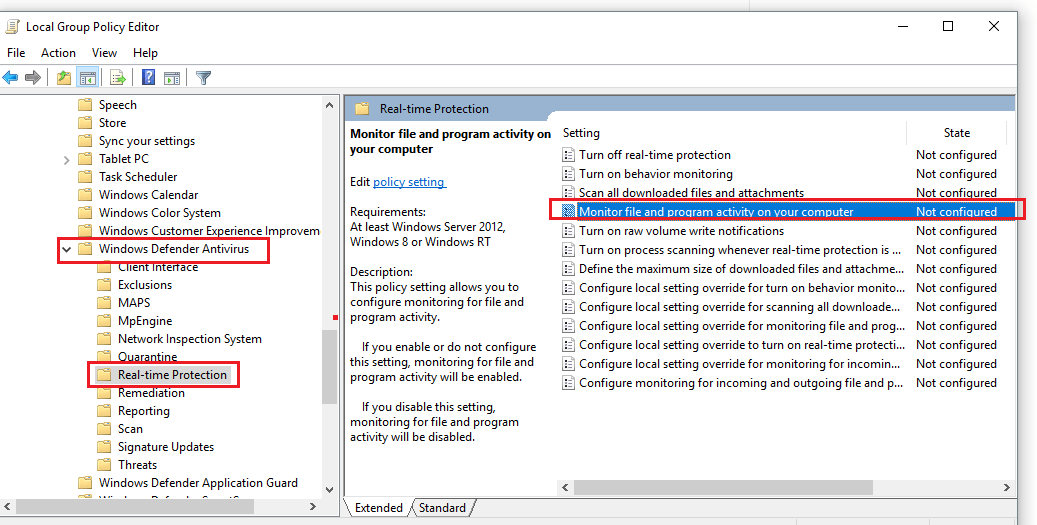
Task: Toggle the Show/Hide Console Tree icon
Action: click(x=87, y=78)
